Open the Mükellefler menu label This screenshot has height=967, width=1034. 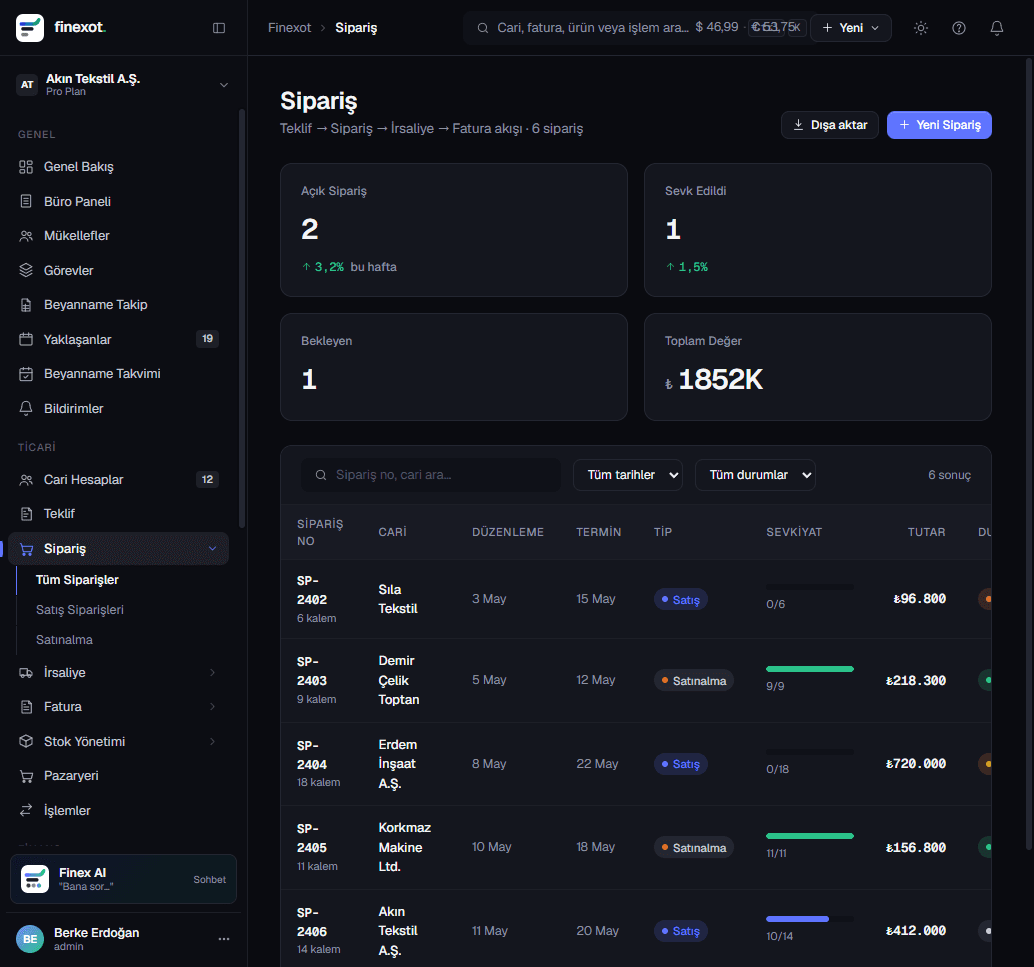point(76,235)
